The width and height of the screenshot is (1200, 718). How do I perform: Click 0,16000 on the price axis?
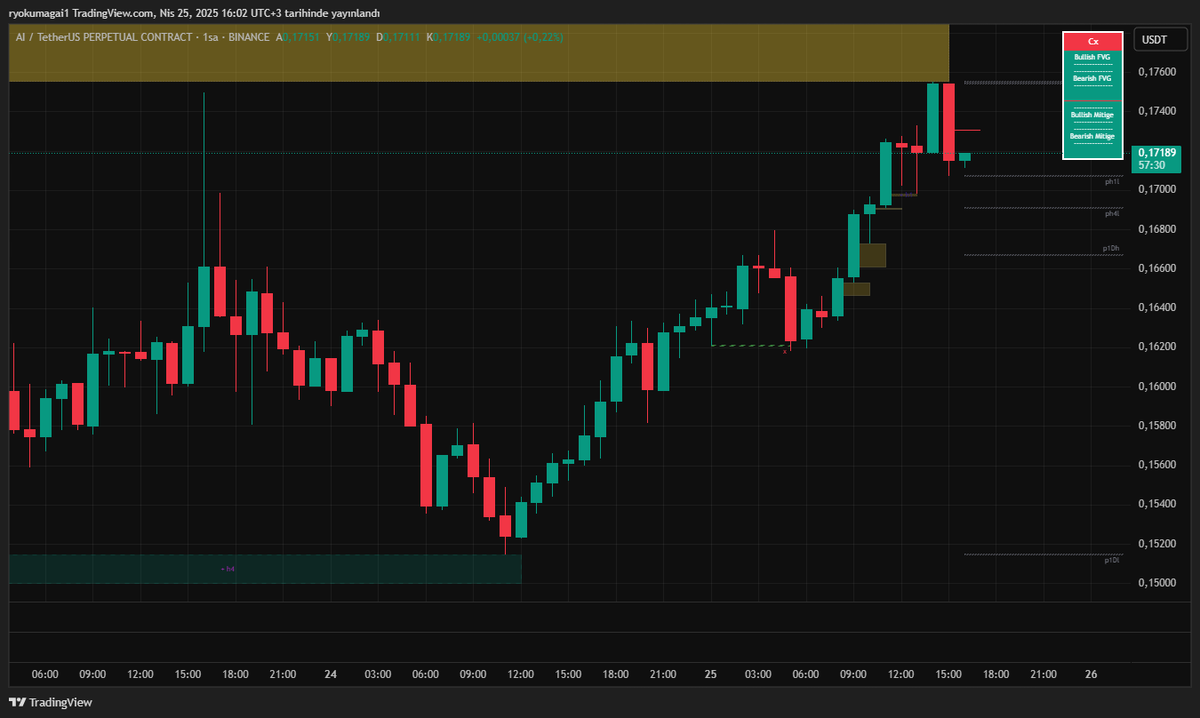pos(1157,387)
